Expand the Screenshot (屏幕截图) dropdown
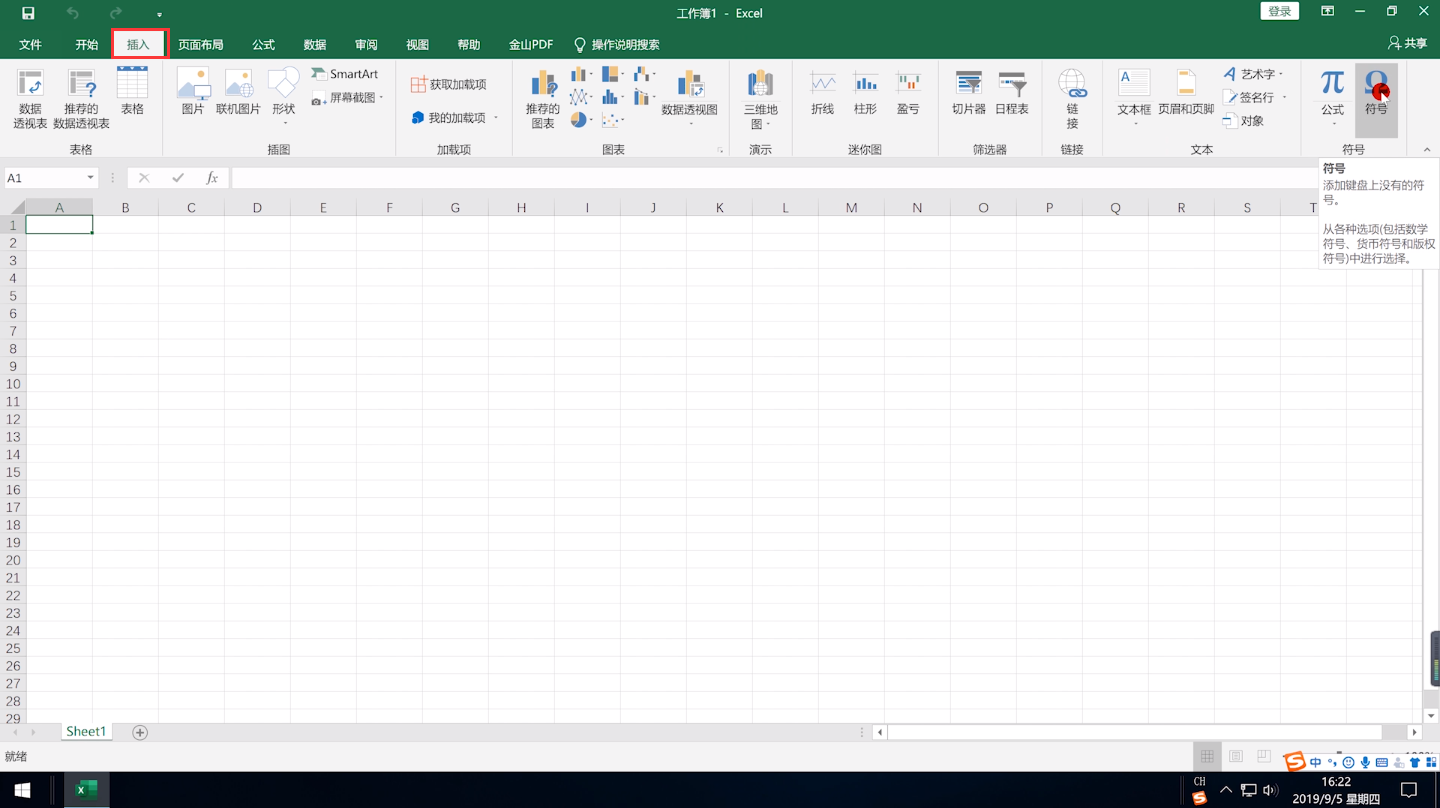This screenshot has height=808, width=1440. pos(381,98)
